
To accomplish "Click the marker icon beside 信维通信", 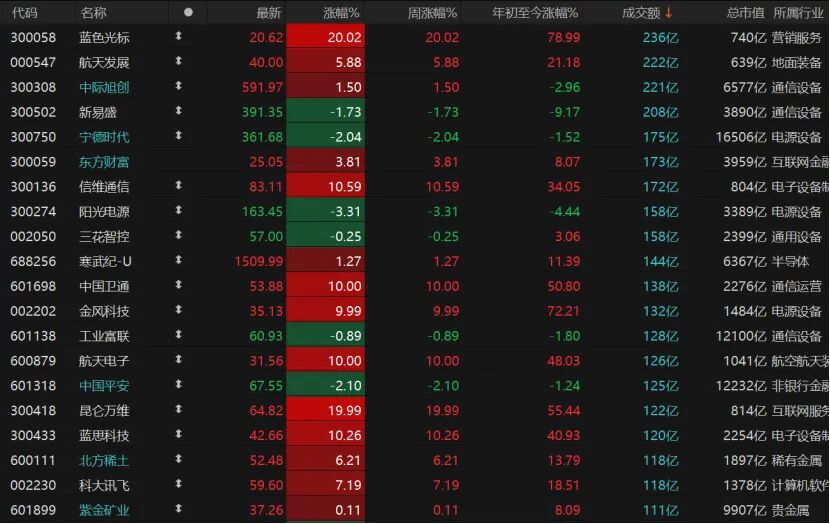I will pos(179,186).
